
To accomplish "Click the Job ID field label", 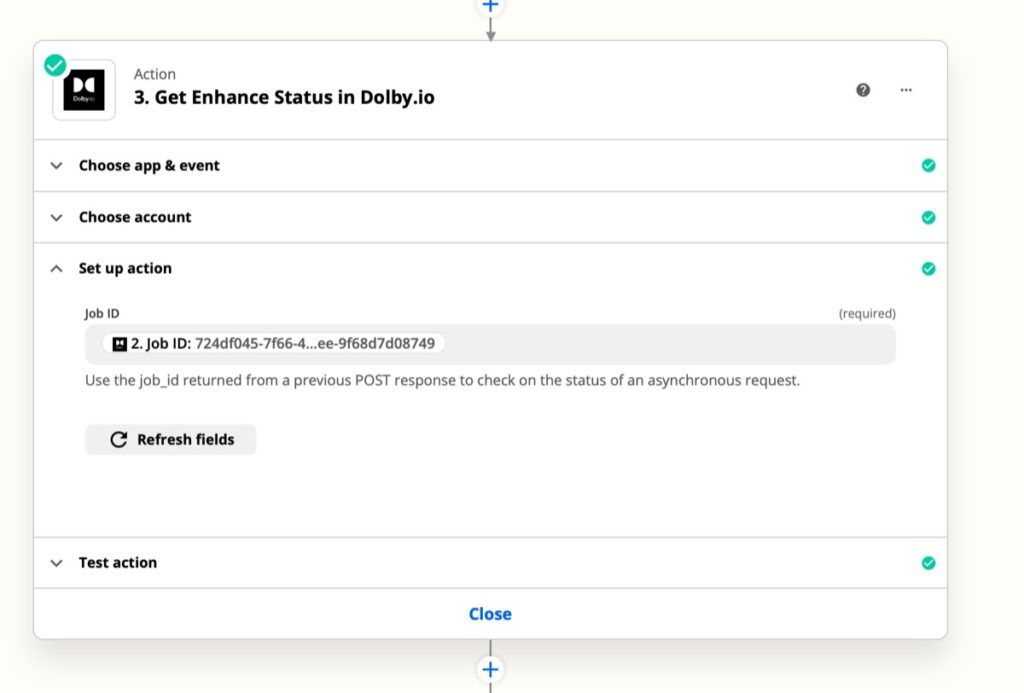I will pos(102,314).
